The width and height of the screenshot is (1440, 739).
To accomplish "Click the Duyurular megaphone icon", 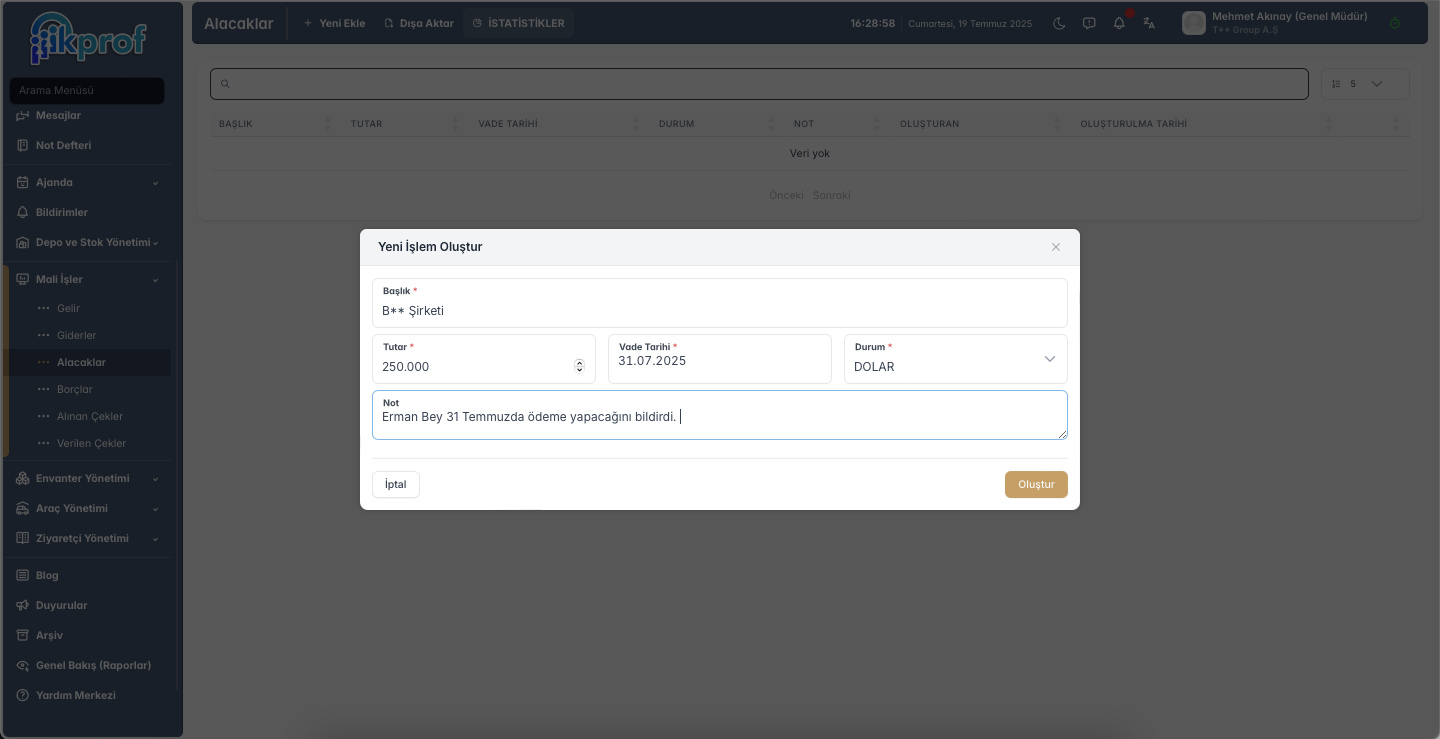I will point(23,605).
